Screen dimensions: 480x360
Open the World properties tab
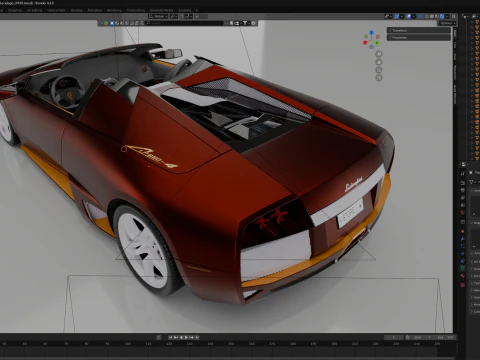pos(463,212)
